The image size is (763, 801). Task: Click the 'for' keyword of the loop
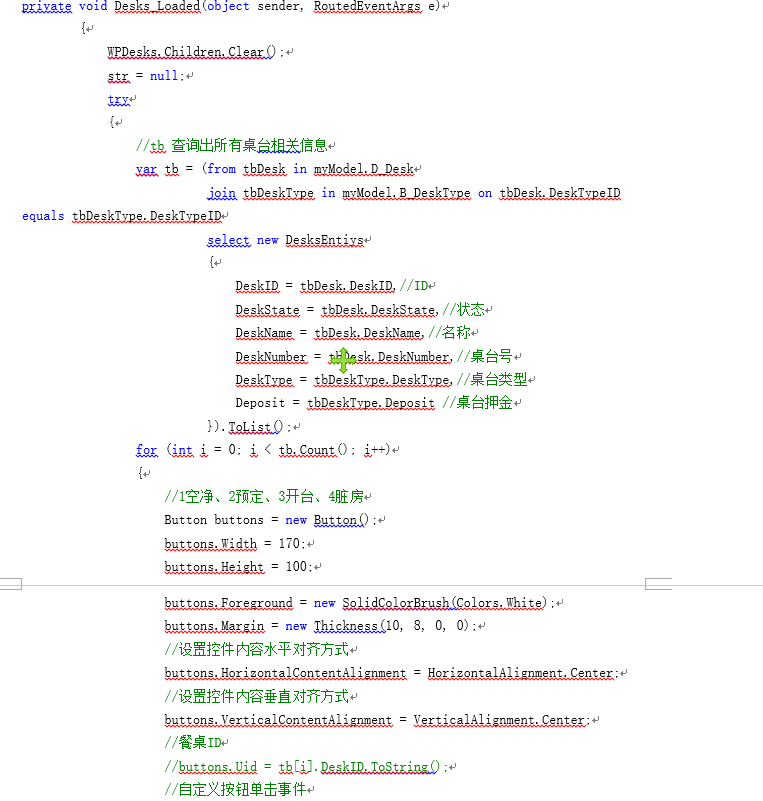[147, 450]
